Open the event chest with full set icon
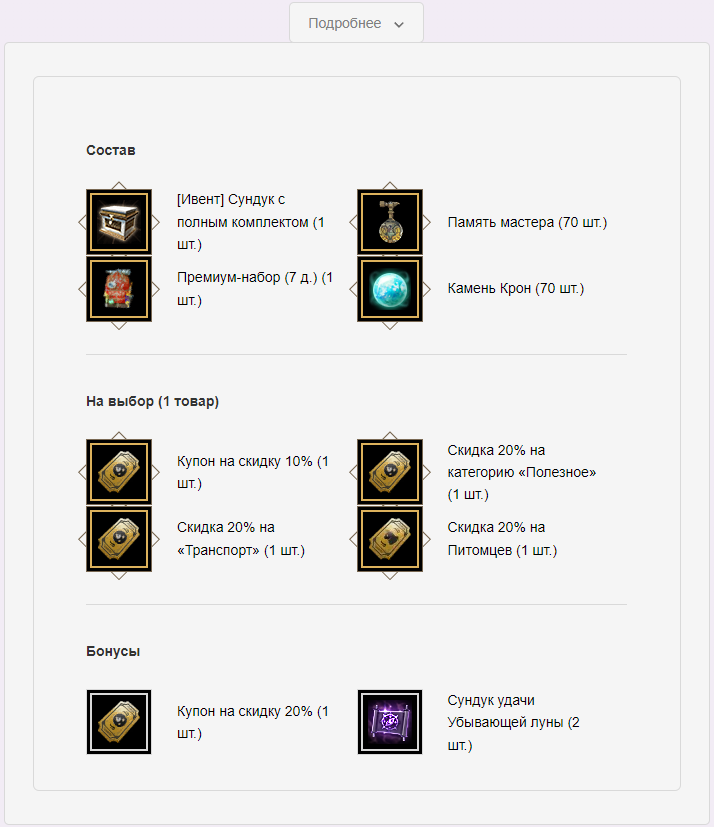Screen dimensions: 714x827 pyautogui.click(x=119, y=222)
